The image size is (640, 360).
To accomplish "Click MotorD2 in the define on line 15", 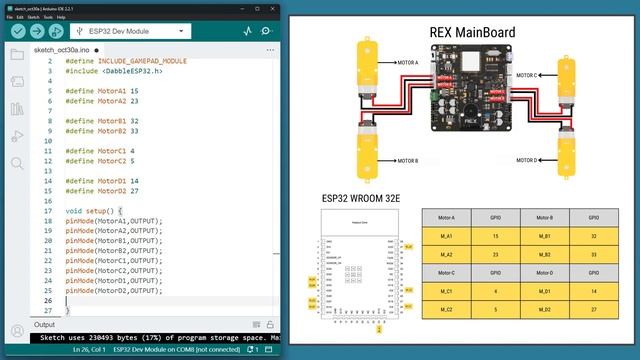I will [x=112, y=191].
